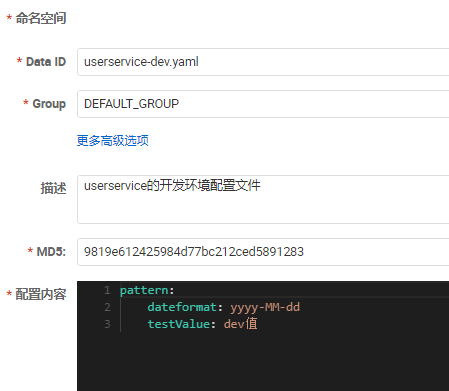Image resolution: width=449 pixels, height=391 pixels.
Task: Open the 更多高级选项 link
Action: (x=113, y=140)
